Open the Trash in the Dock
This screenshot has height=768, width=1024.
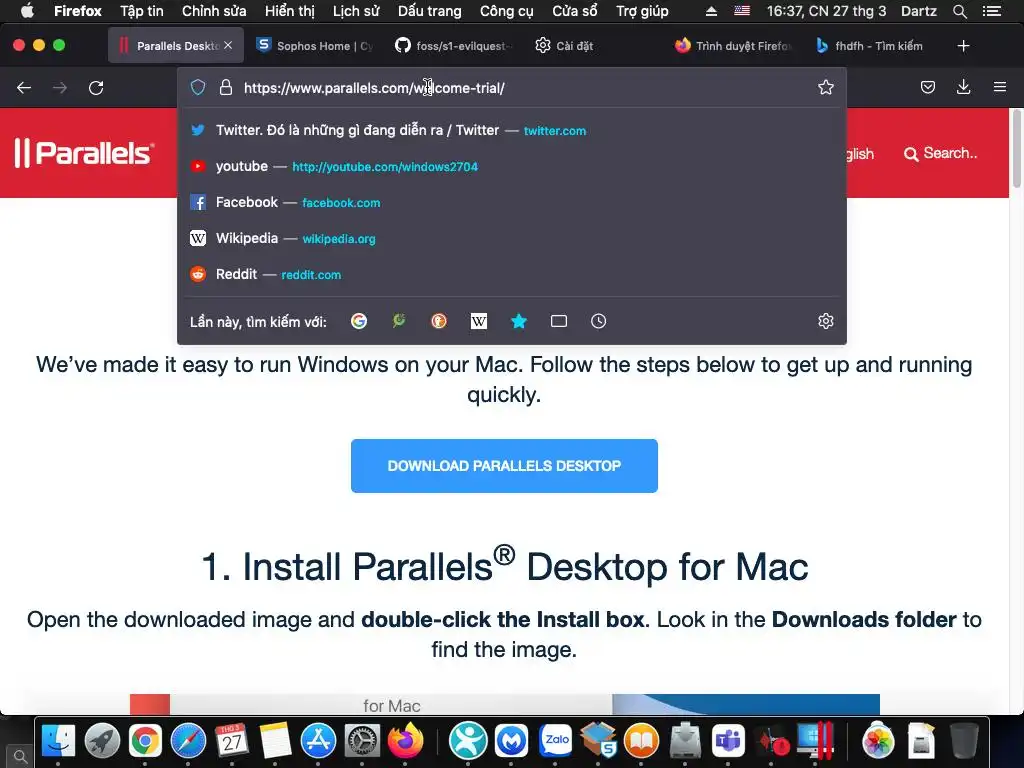(x=965, y=741)
